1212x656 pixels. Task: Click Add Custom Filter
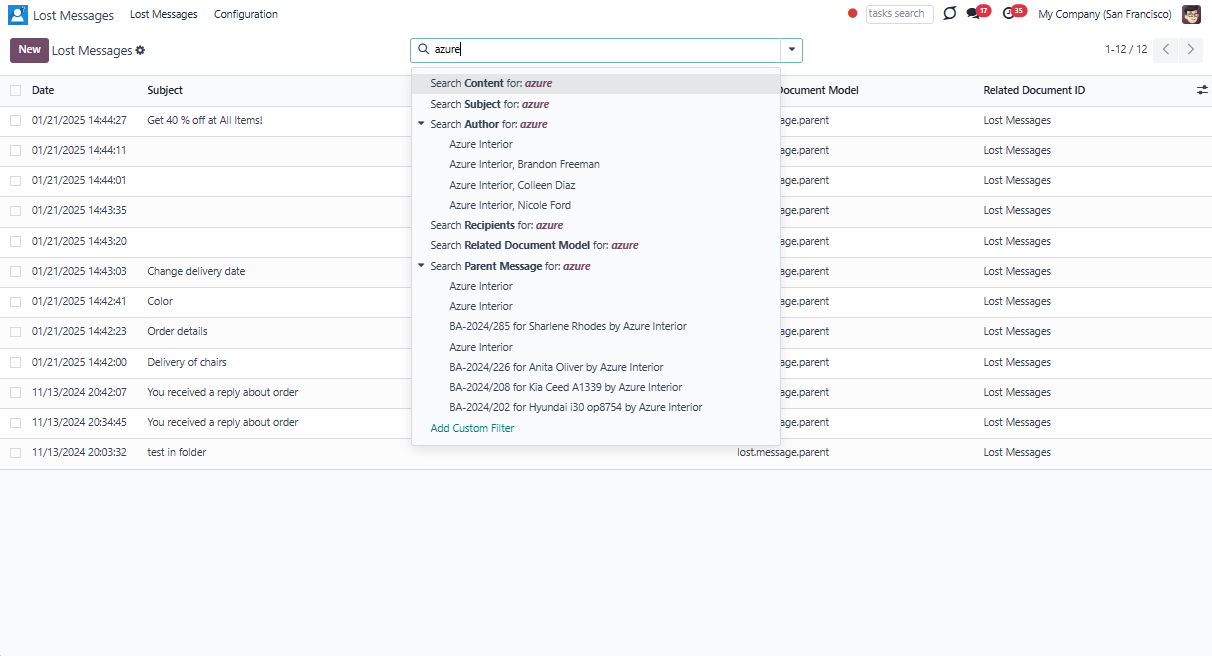(x=472, y=428)
